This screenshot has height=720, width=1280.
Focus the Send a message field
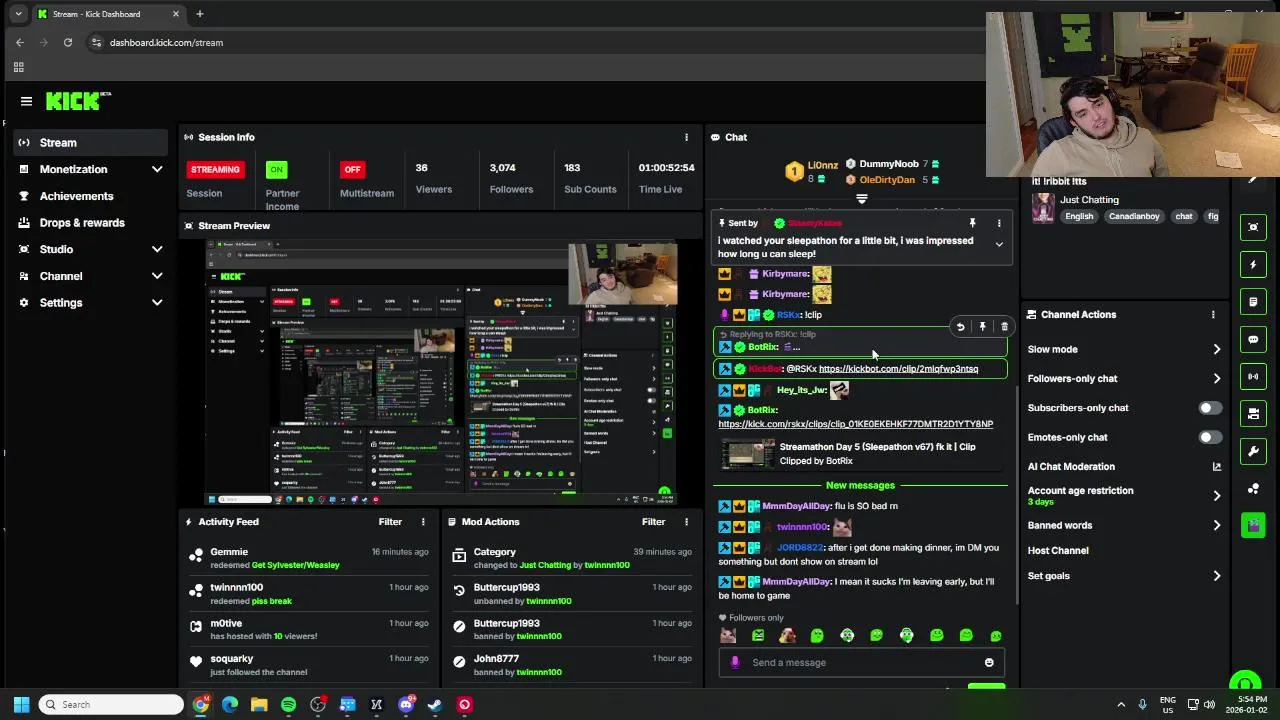click(x=862, y=663)
